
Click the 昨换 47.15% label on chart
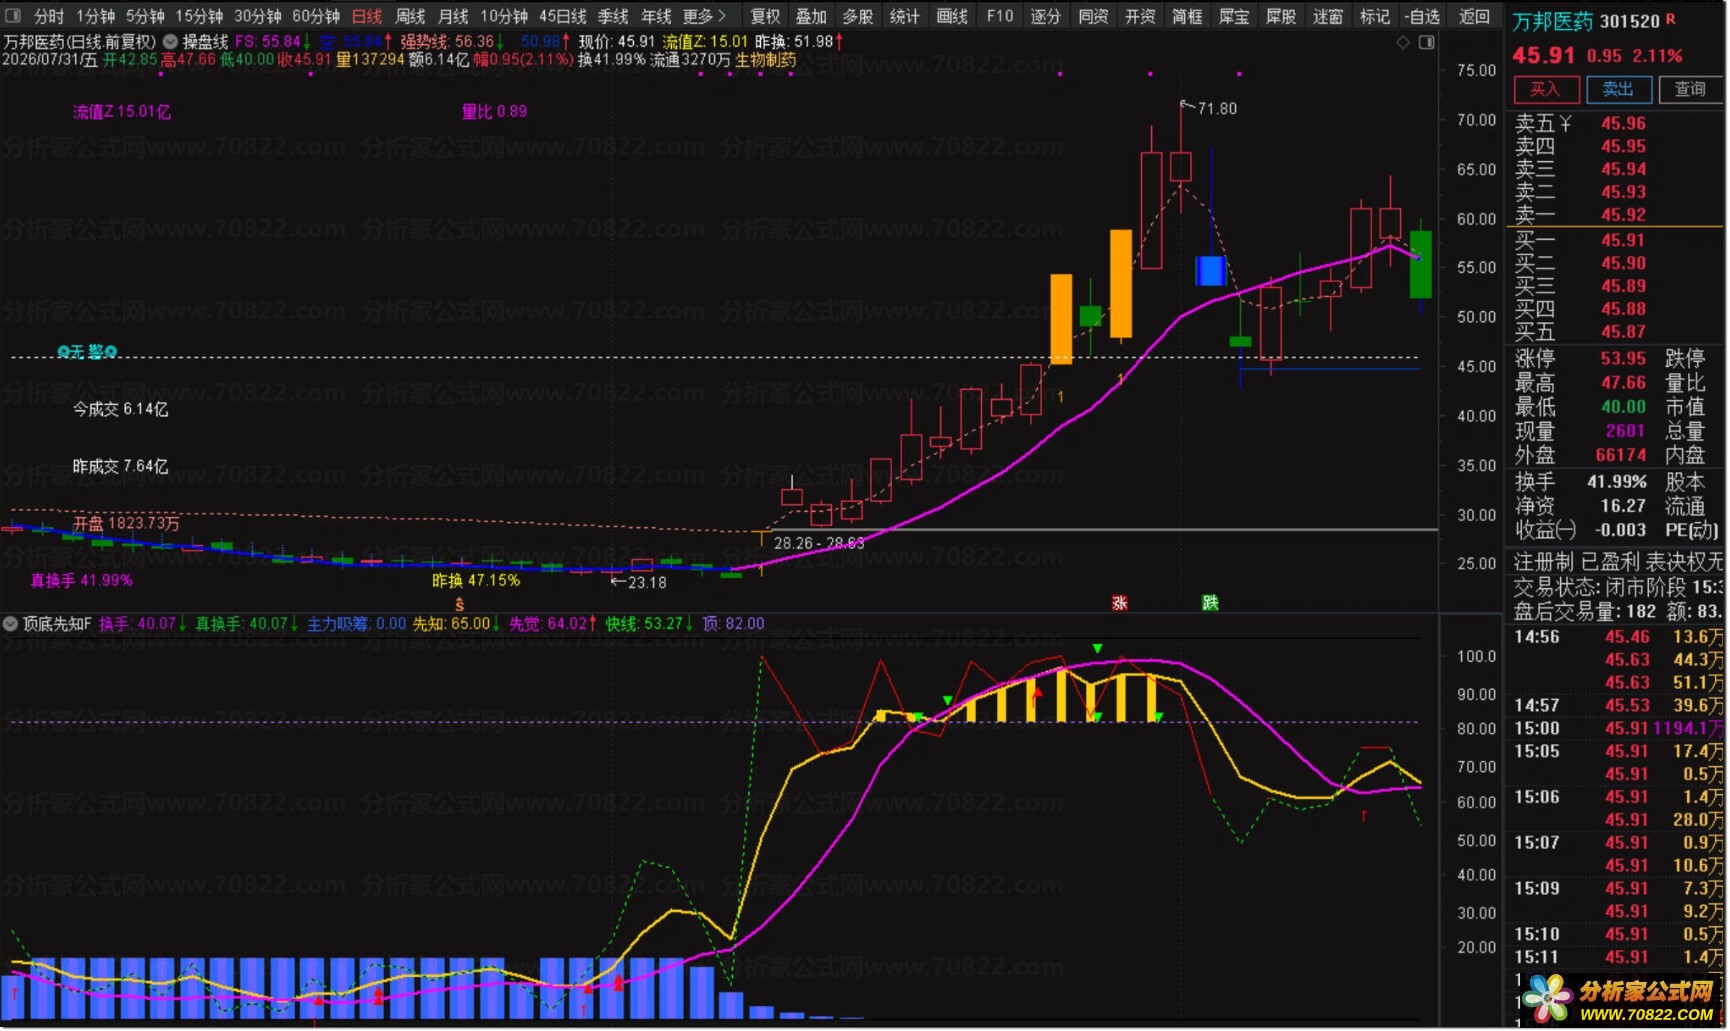coord(476,581)
